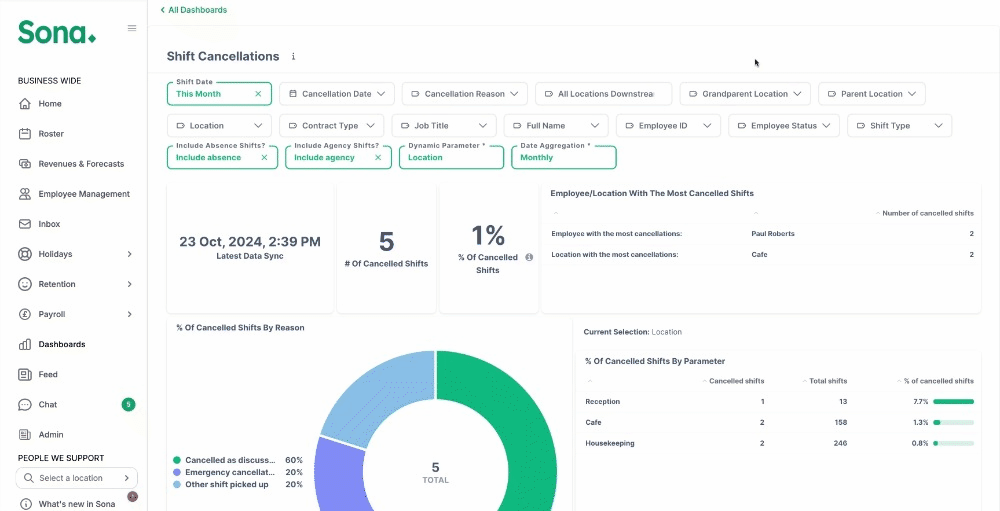Remove the Include agency filter

point(378,158)
